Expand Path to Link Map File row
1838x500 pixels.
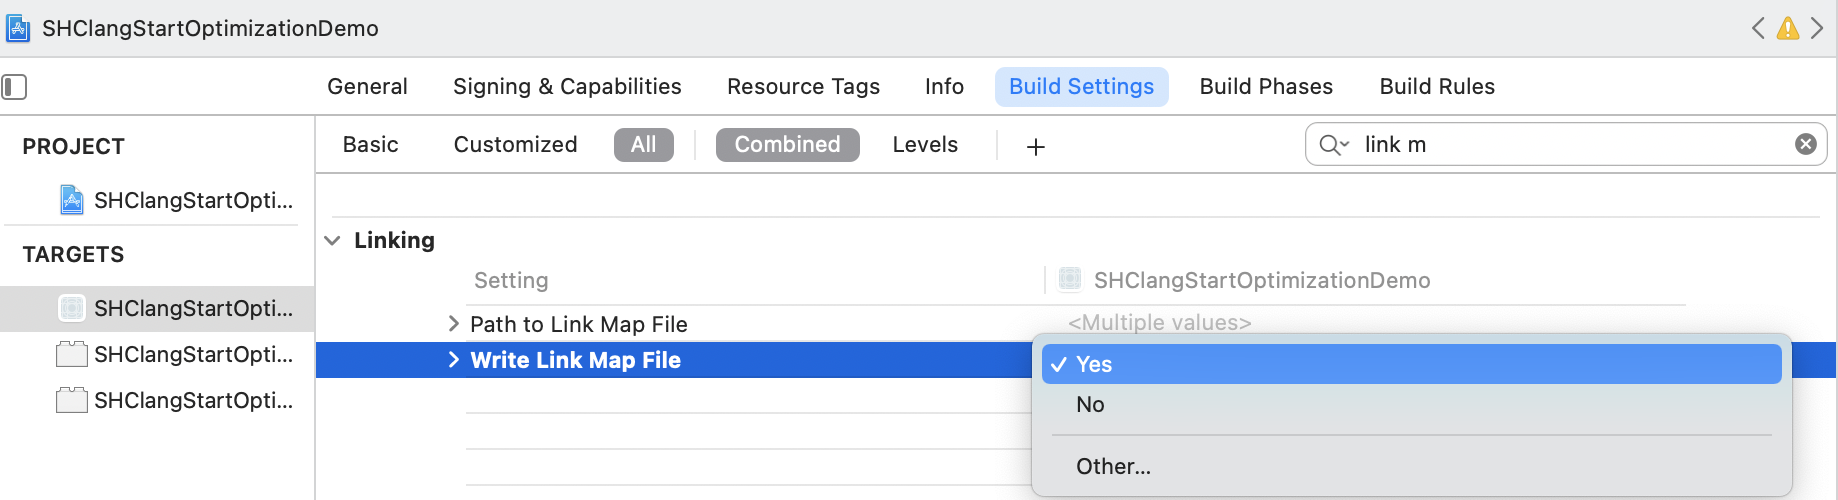(x=454, y=324)
